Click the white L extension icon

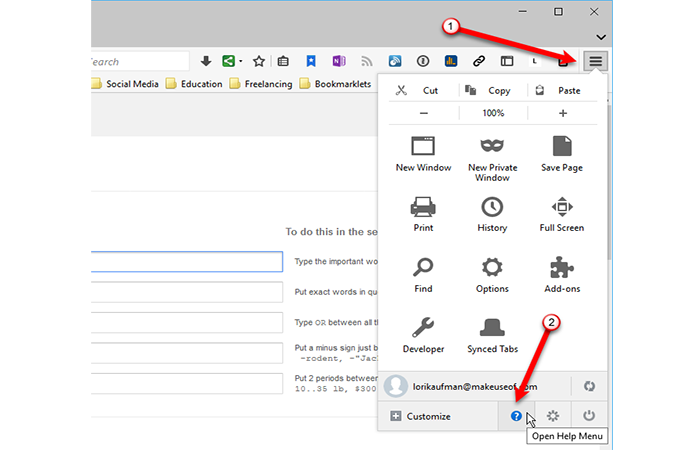tap(534, 61)
